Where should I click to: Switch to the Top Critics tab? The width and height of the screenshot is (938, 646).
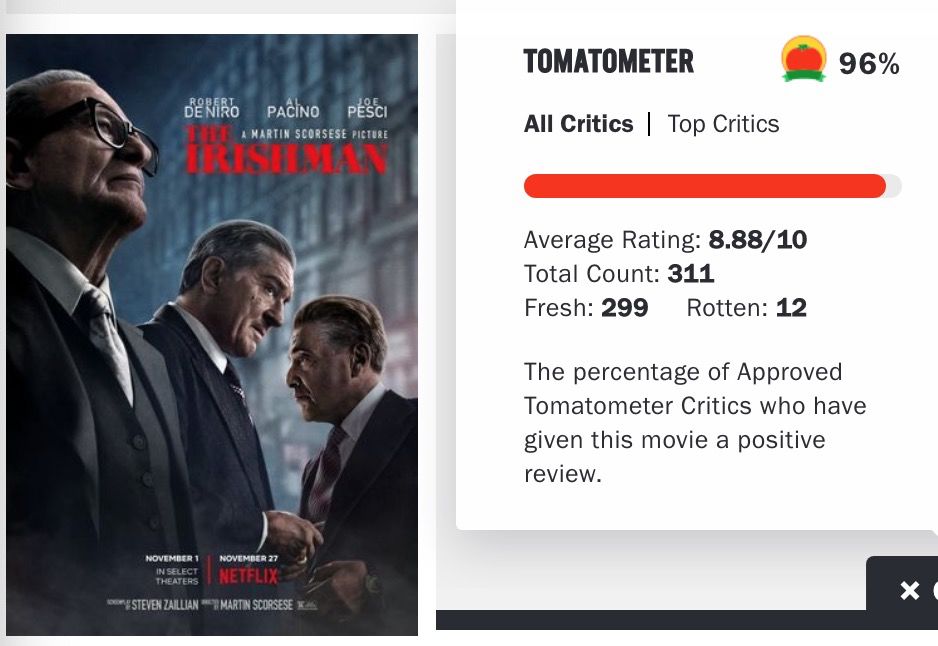tap(723, 124)
